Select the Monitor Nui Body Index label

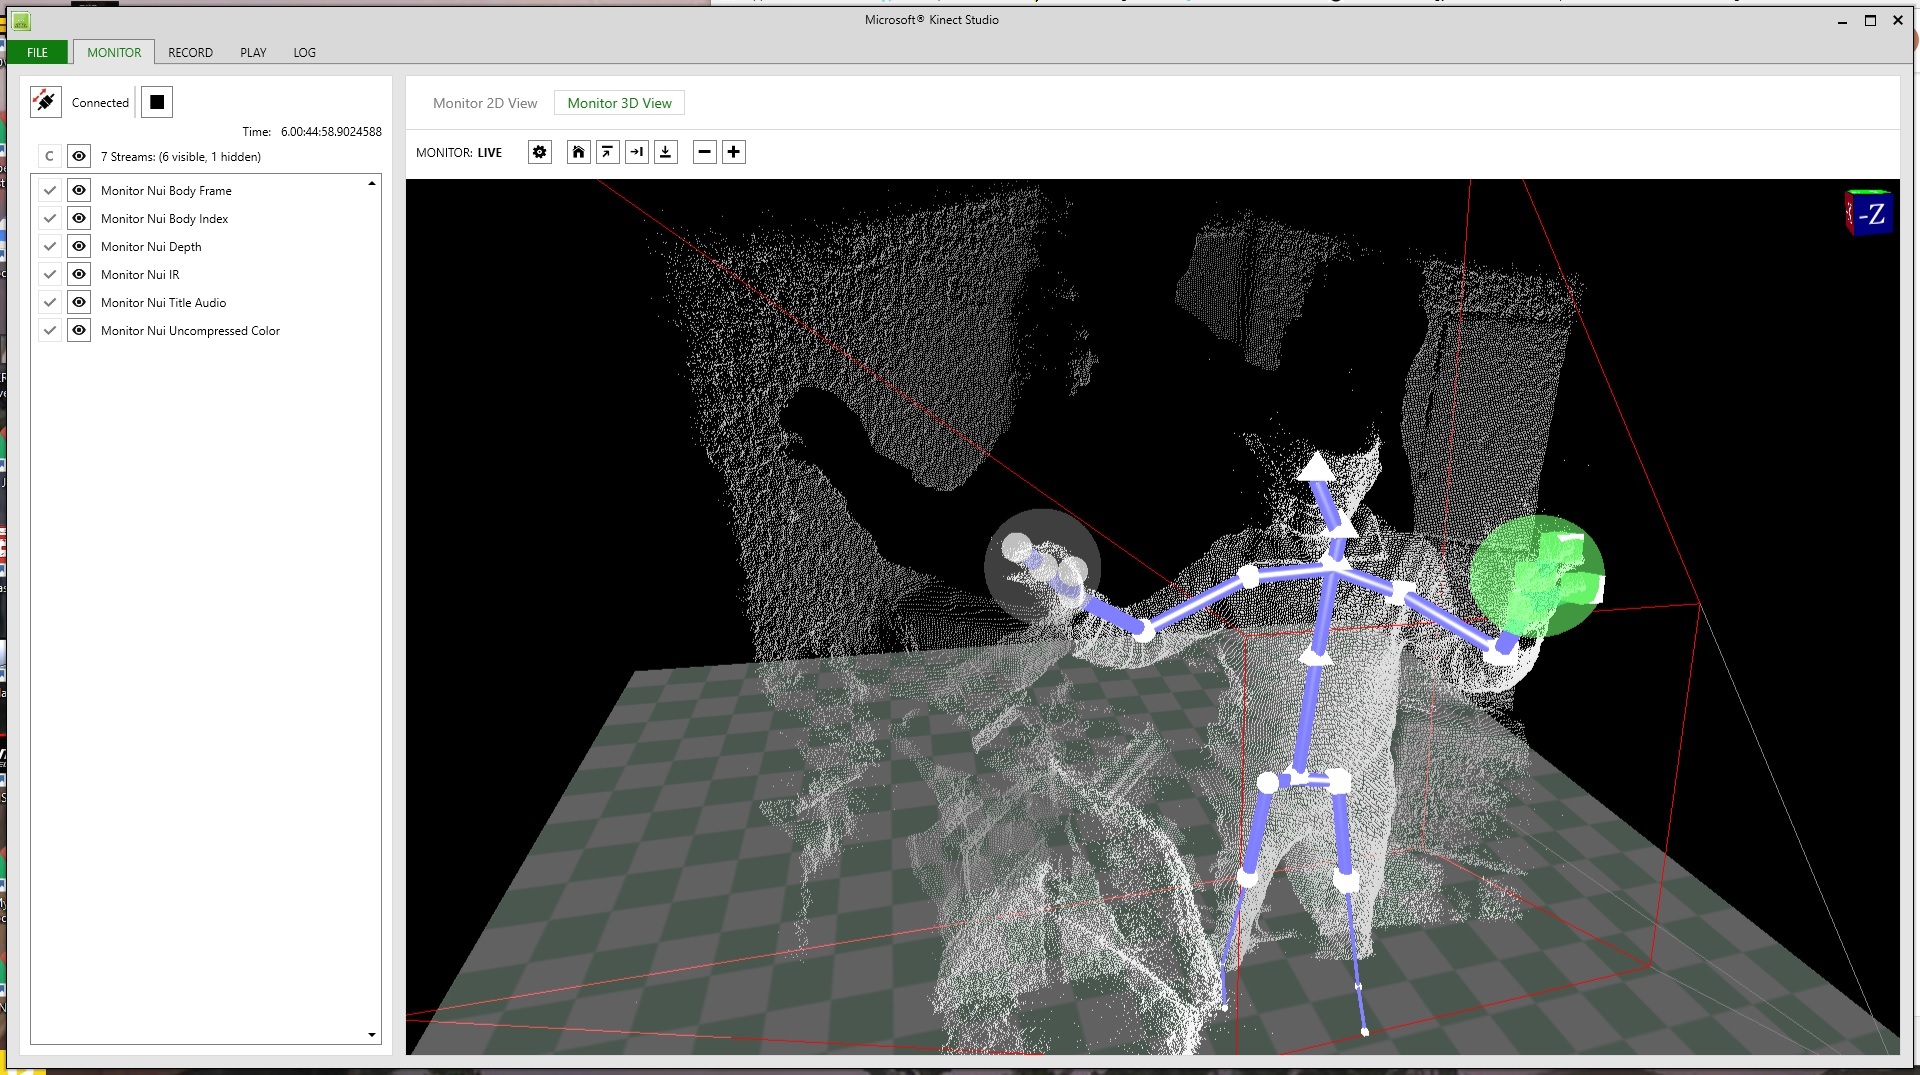[164, 218]
